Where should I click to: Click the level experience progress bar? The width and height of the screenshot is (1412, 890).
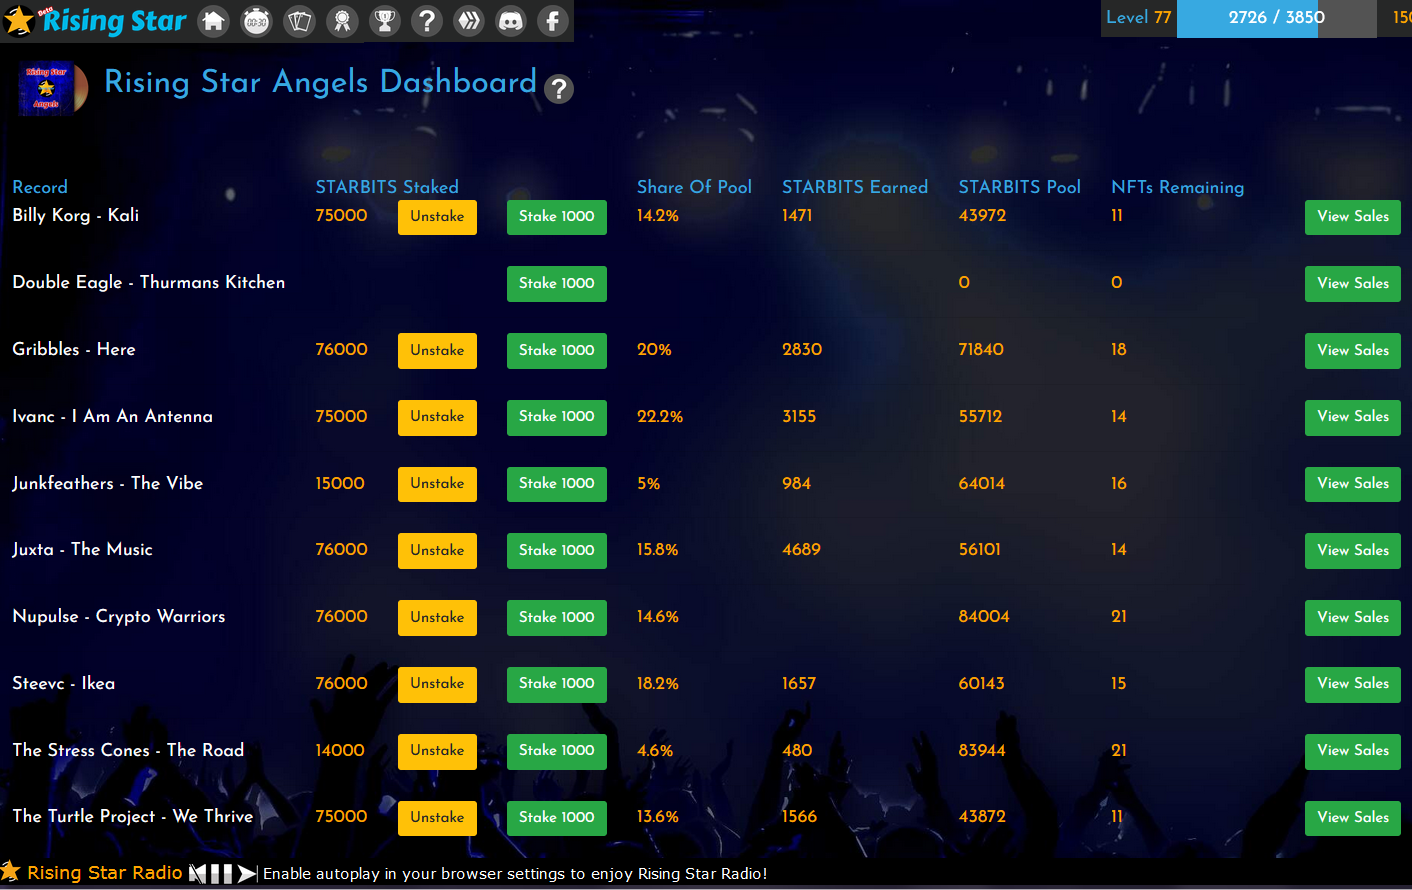pos(1277,19)
